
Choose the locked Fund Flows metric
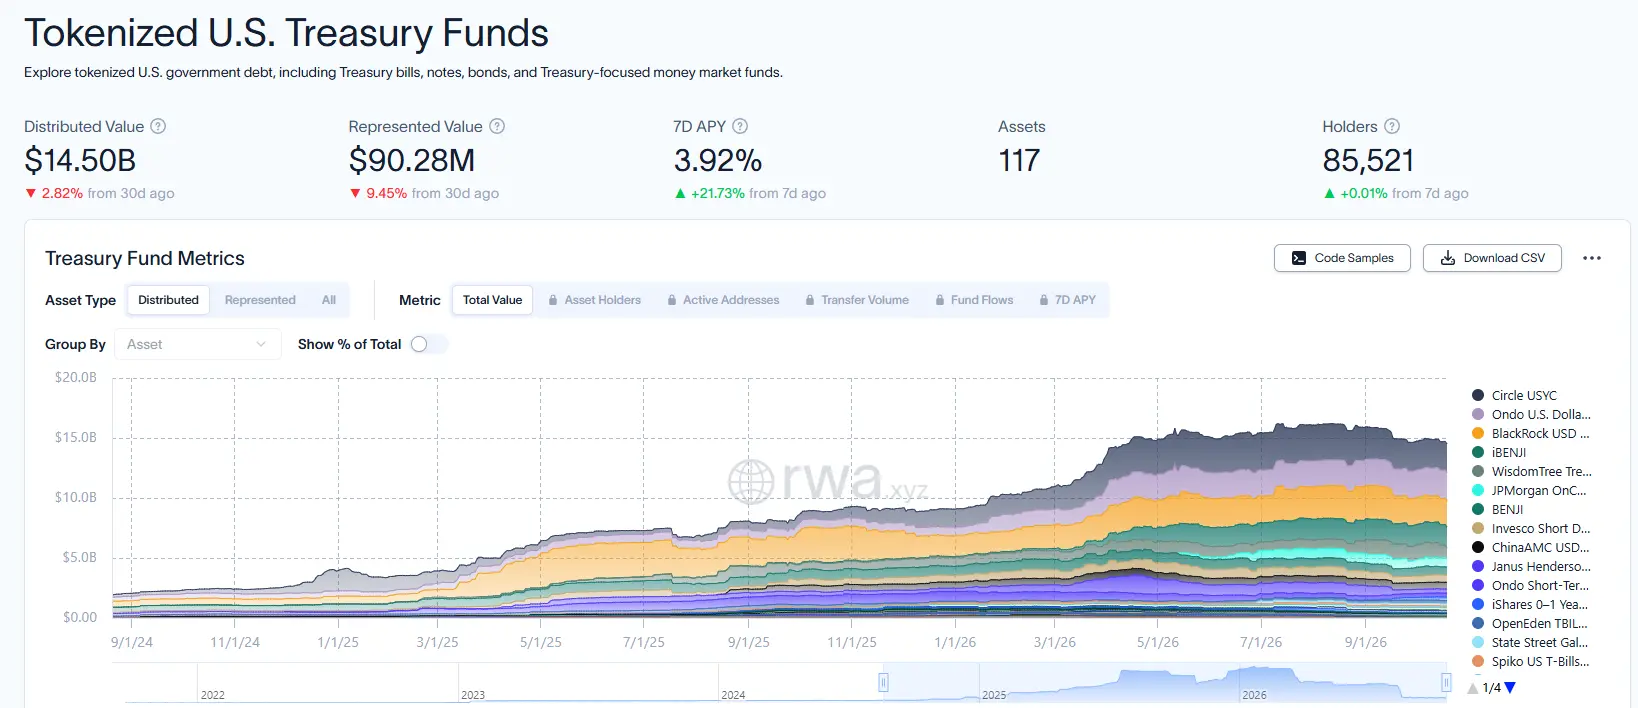pyautogui.click(x=974, y=300)
